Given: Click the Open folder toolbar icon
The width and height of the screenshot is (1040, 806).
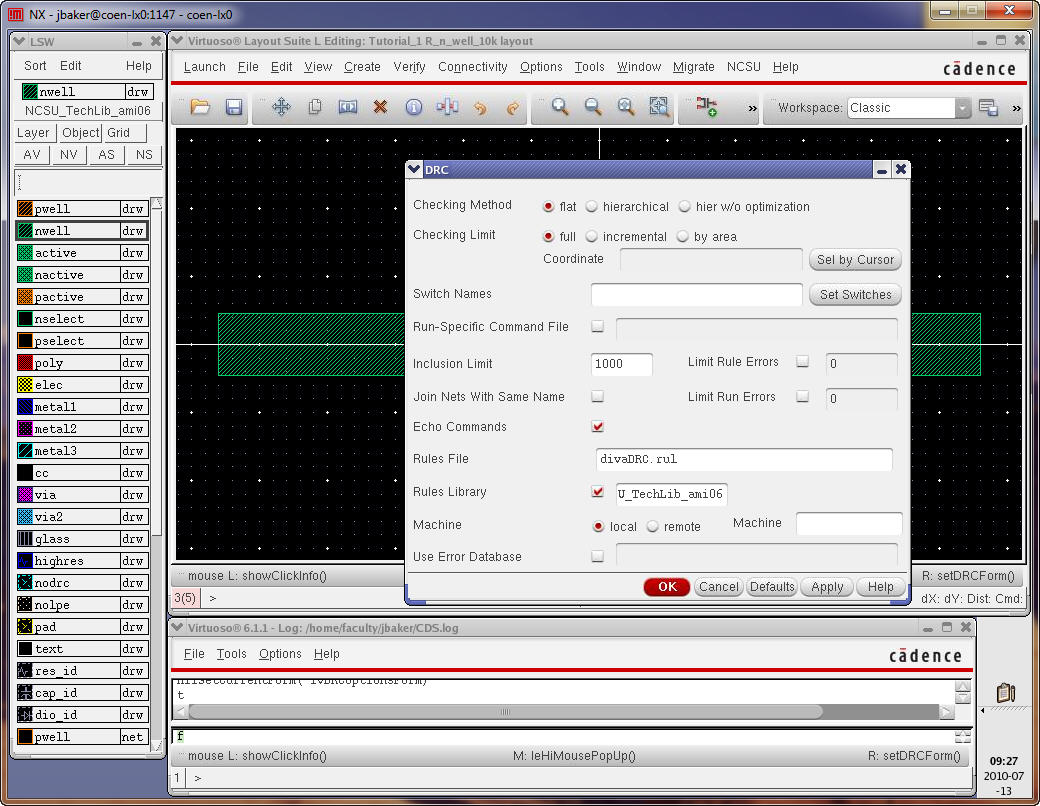Looking at the screenshot, I should tap(200, 108).
